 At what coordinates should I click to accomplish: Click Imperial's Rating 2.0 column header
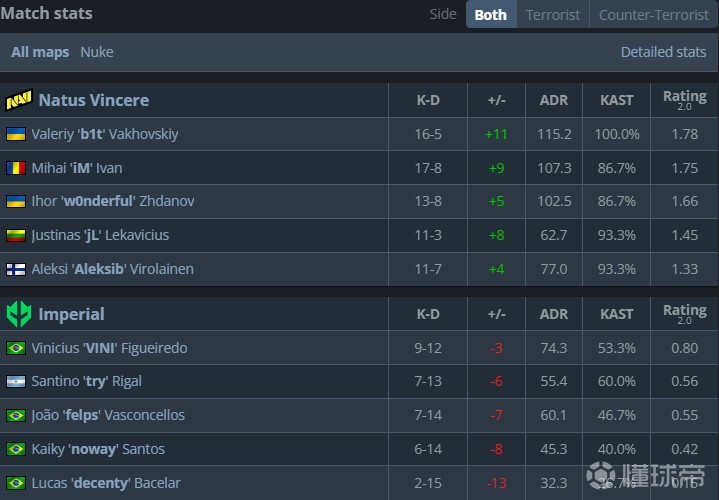(x=684, y=314)
